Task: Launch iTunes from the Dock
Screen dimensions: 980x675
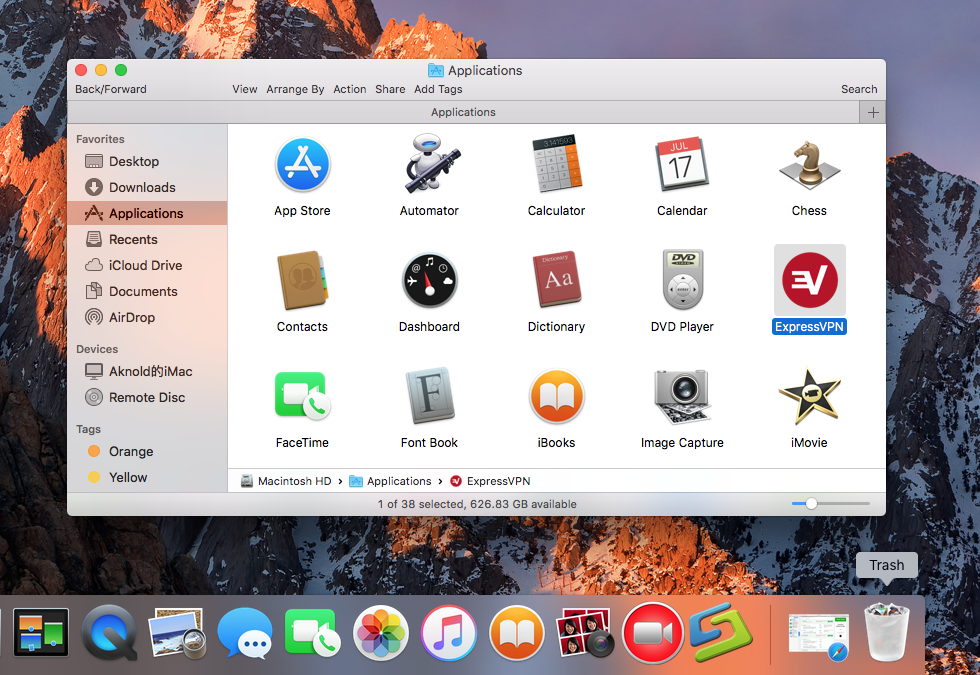Action: point(449,633)
